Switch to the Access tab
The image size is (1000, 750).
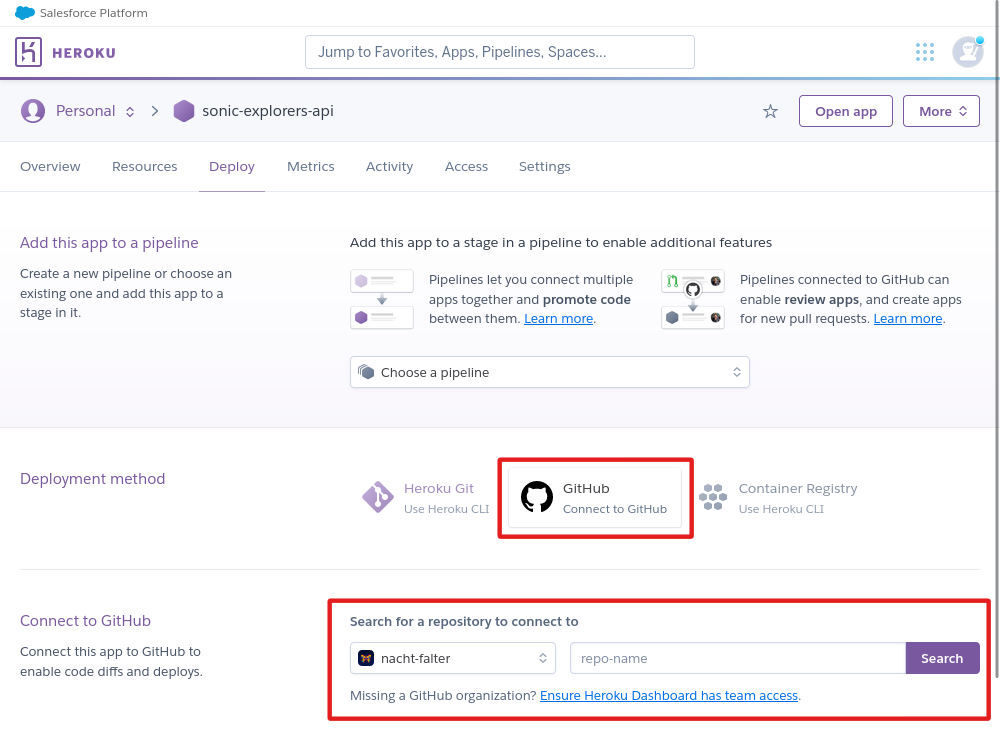(x=466, y=166)
